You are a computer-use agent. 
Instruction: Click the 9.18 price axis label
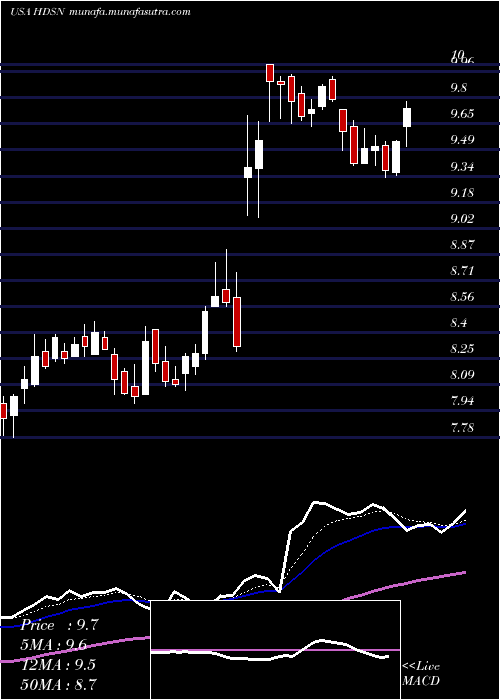tap(462, 193)
